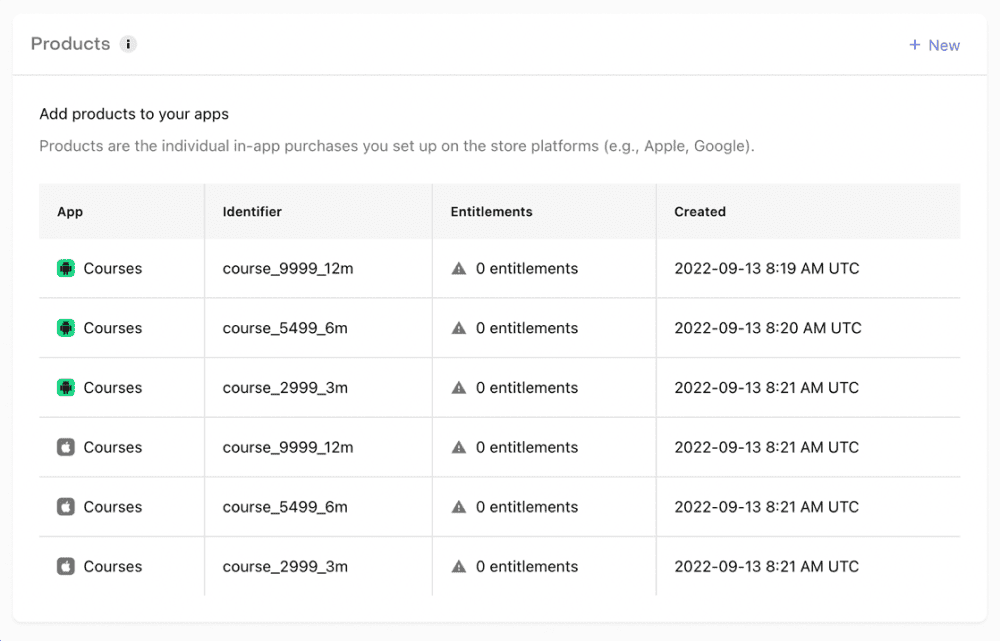Click the Entitlements column header
Viewport: 1000px width, 641px height.
pos(491,212)
